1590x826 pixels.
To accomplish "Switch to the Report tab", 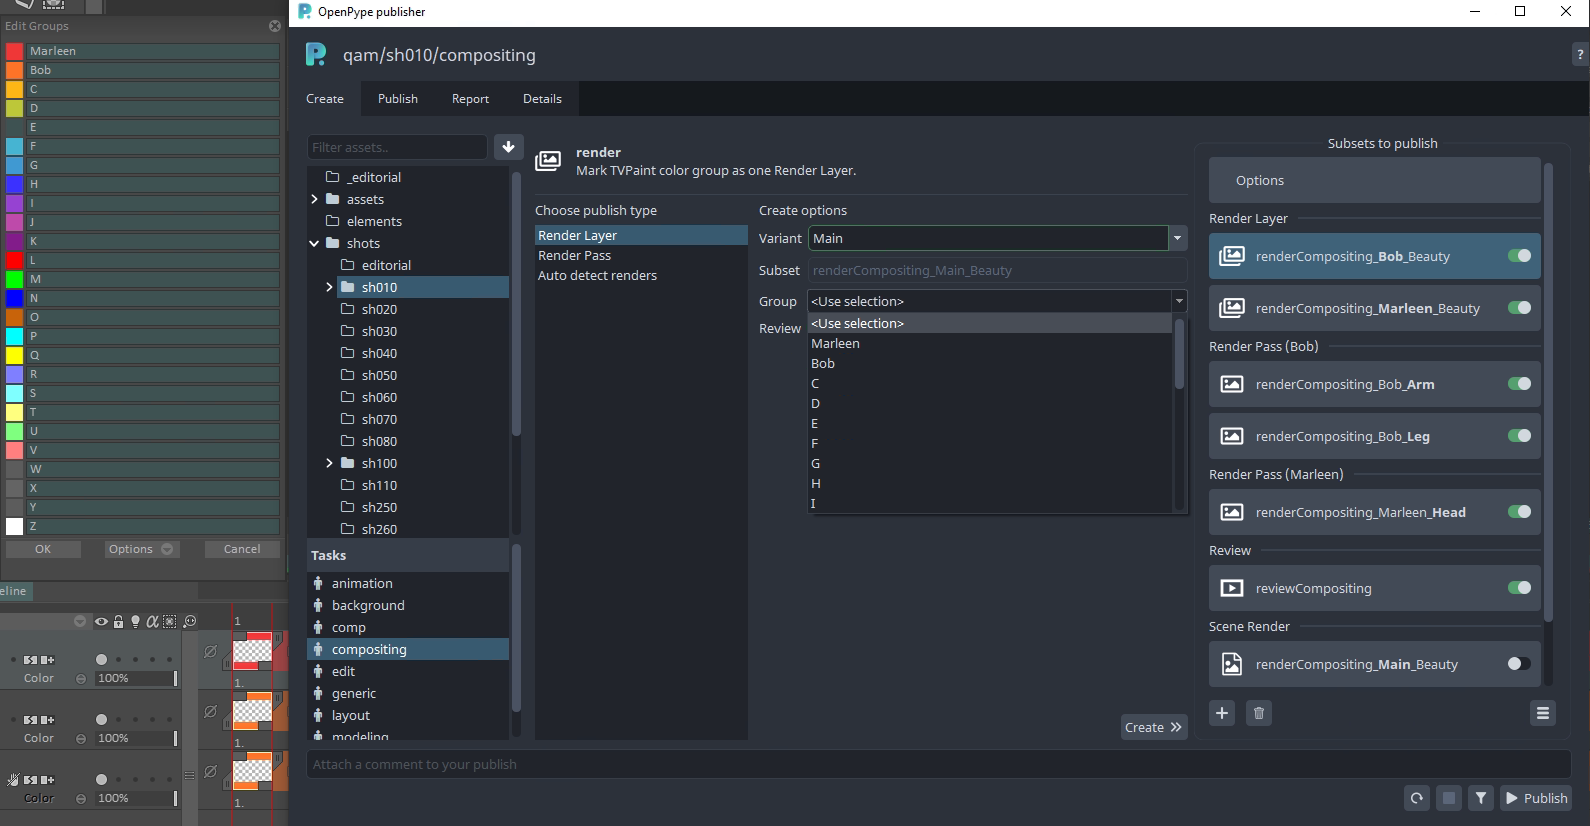I will click(x=470, y=99).
